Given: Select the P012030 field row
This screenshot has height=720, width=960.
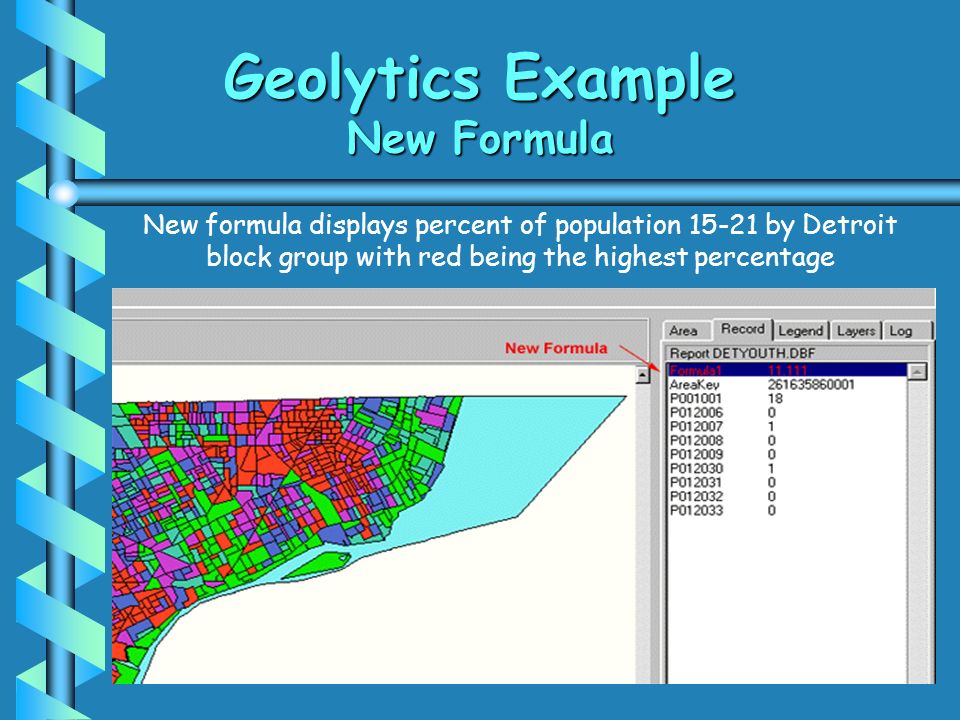Looking at the screenshot, I should point(787,469).
